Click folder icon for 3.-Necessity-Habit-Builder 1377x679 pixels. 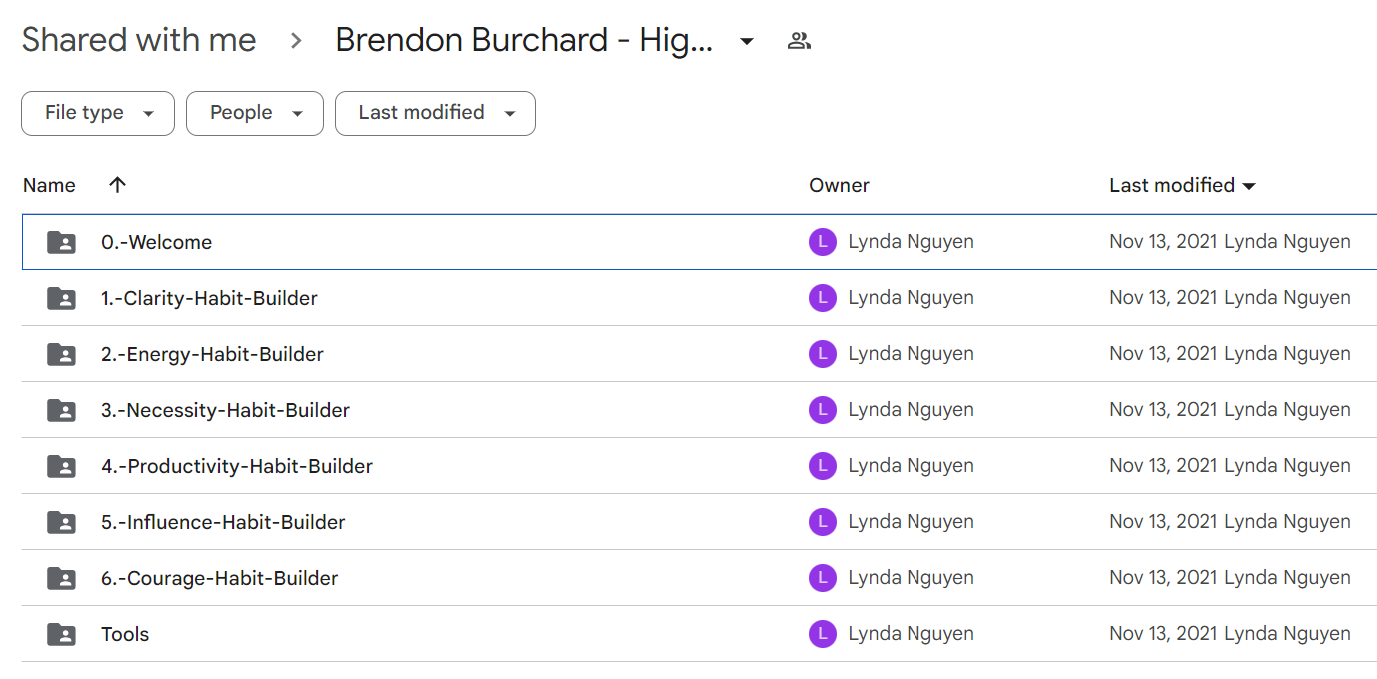tap(61, 410)
